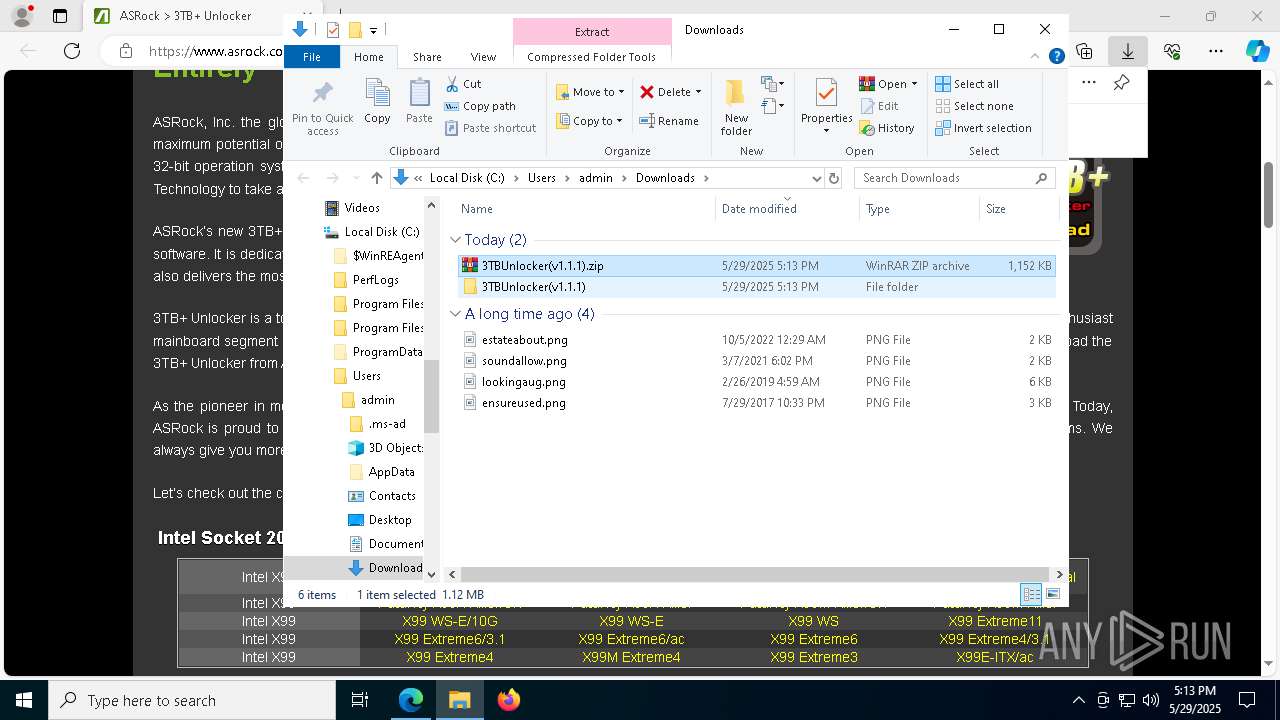Open the quick access toolbar customize arrow
The height and width of the screenshot is (720, 1280).
point(373,31)
